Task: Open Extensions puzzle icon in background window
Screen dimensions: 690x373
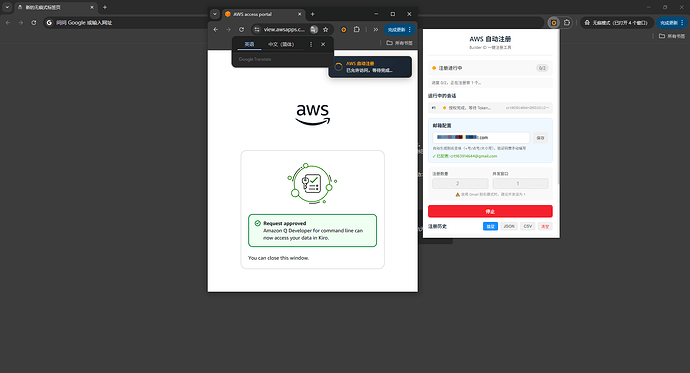Action: click(x=567, y=22)
